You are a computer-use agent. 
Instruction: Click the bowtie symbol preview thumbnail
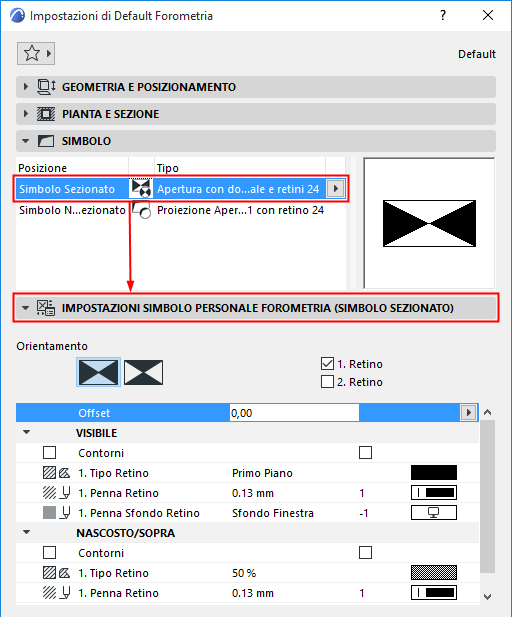pos(429,224)
